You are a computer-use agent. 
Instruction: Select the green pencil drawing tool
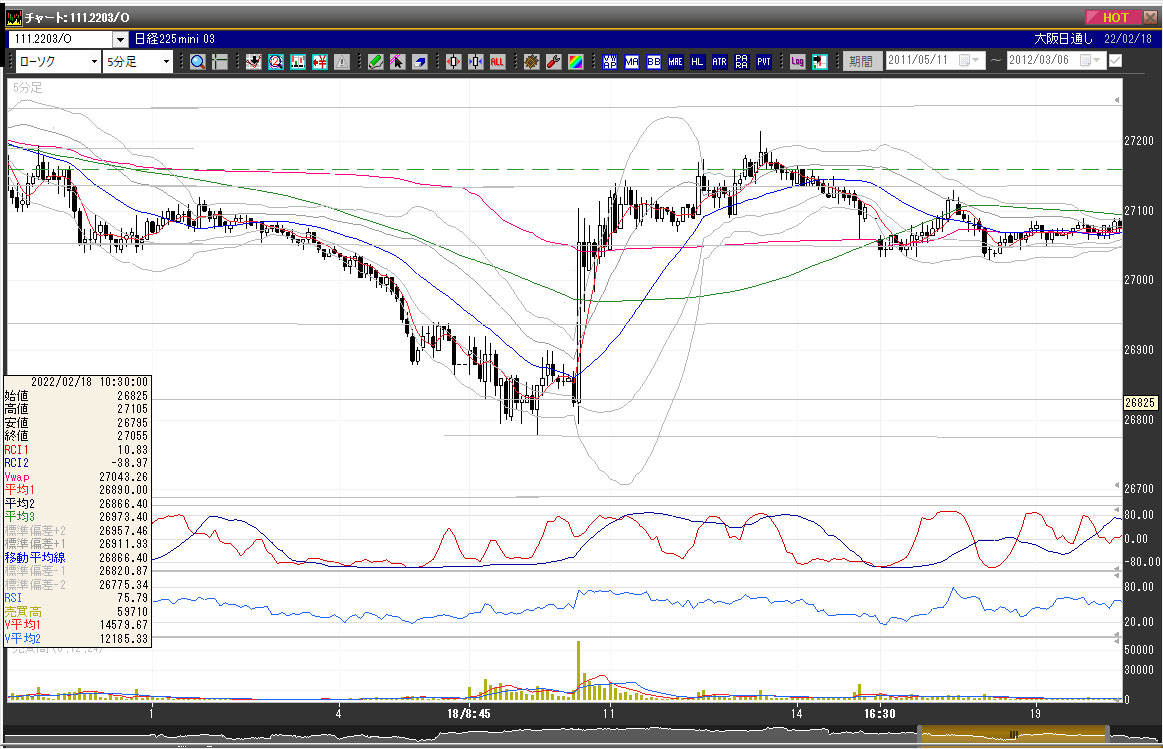[x=375, y=62]
